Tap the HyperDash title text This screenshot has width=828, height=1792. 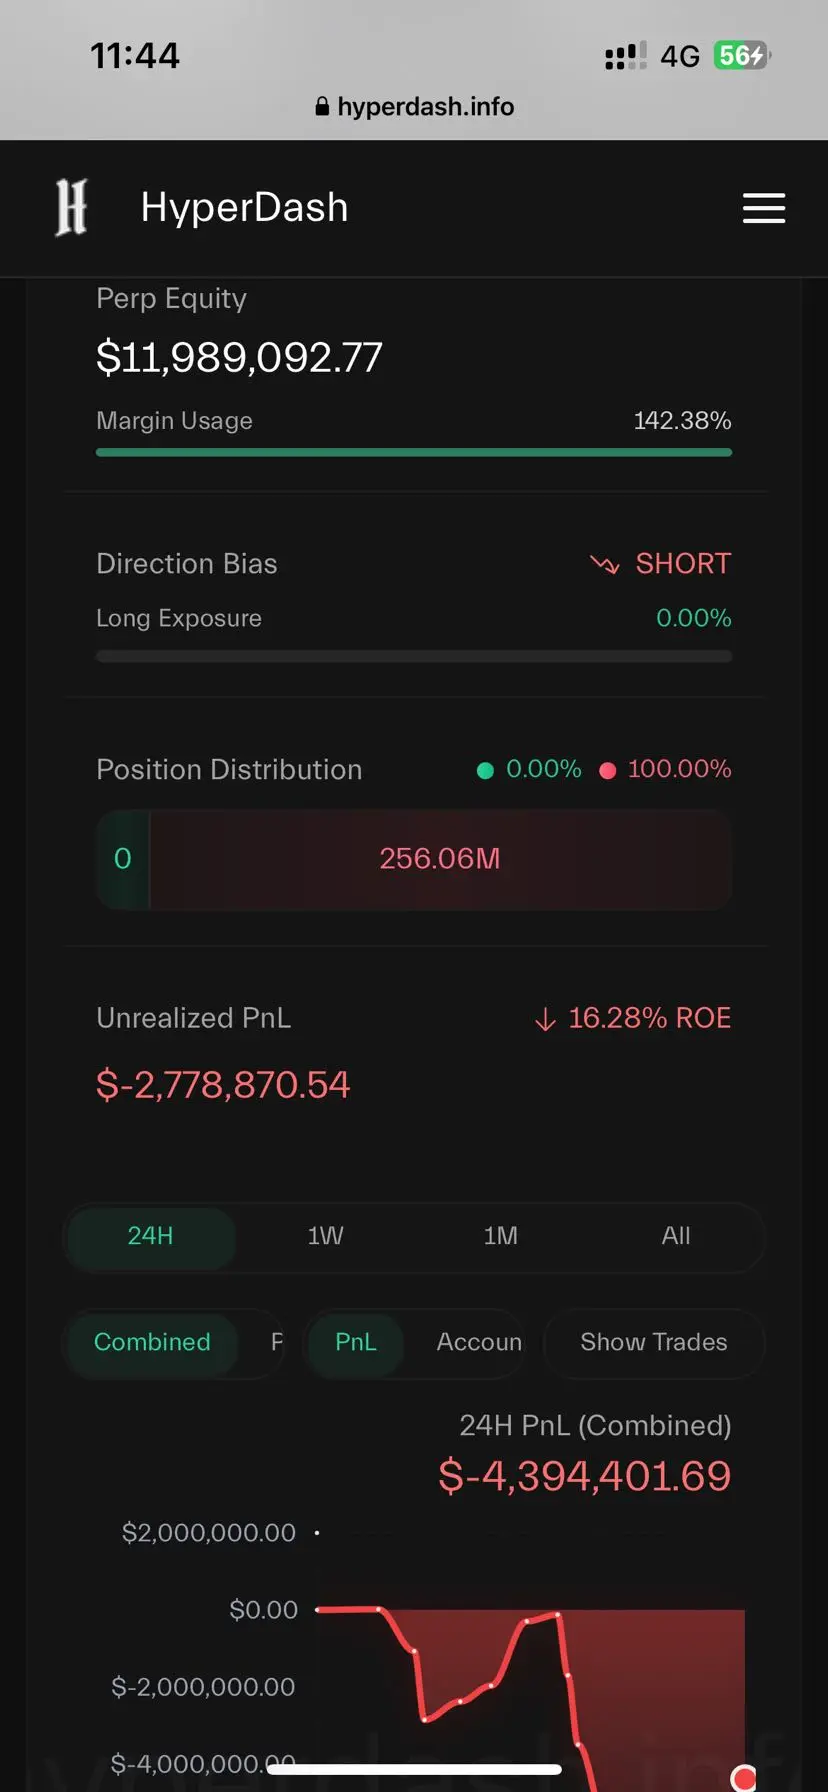point(245,208)
